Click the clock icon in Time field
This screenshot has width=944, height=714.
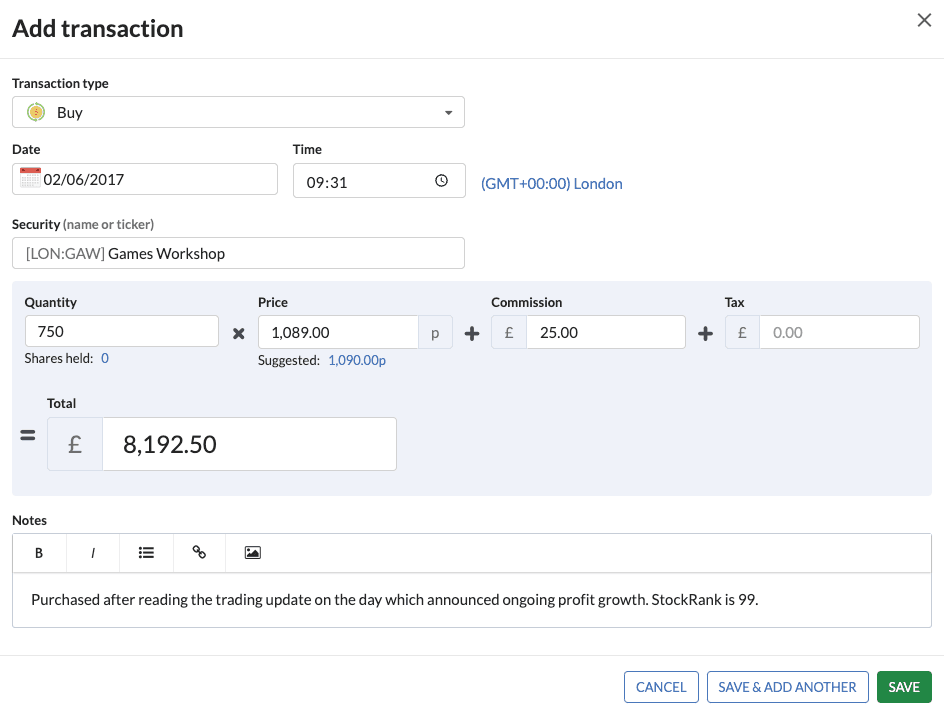(442, 182)
